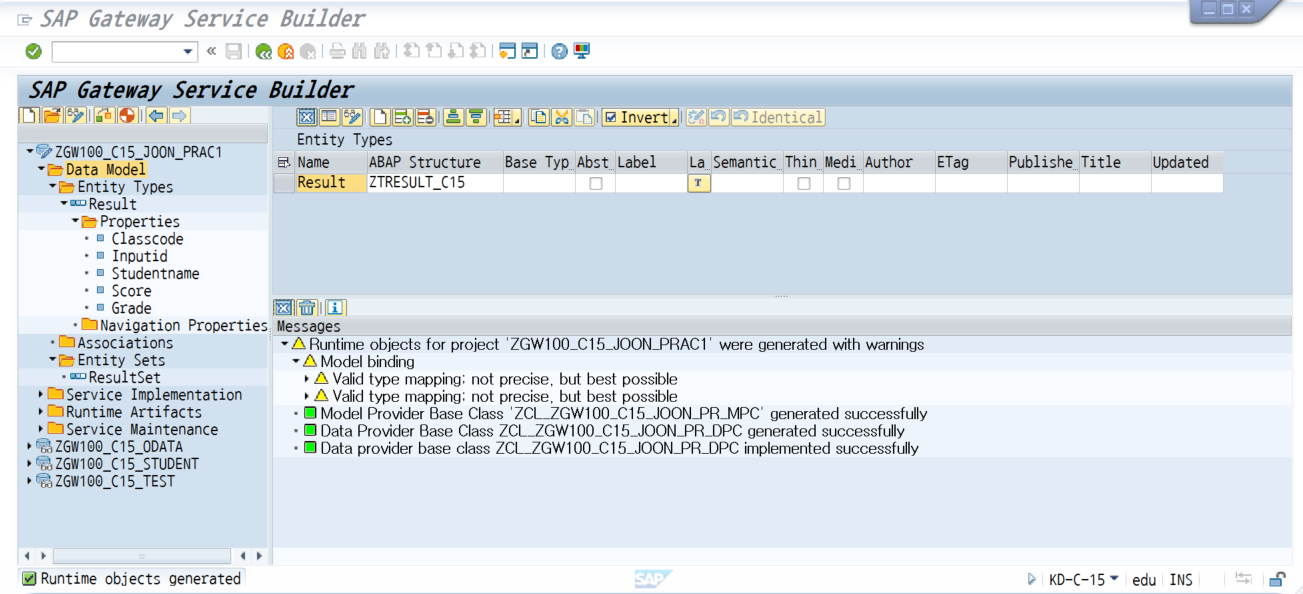Viewport: 1303px width, 594px height.
Task: Toggle Display/Change glasses-pencil icon in left toolbar
Action: pyautogui.click(x=75, y=116)
